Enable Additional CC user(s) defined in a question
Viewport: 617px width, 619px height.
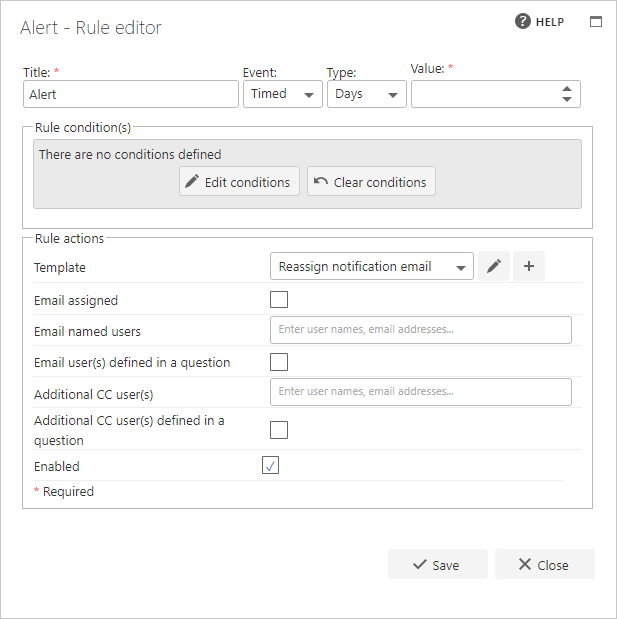(279, 430)
